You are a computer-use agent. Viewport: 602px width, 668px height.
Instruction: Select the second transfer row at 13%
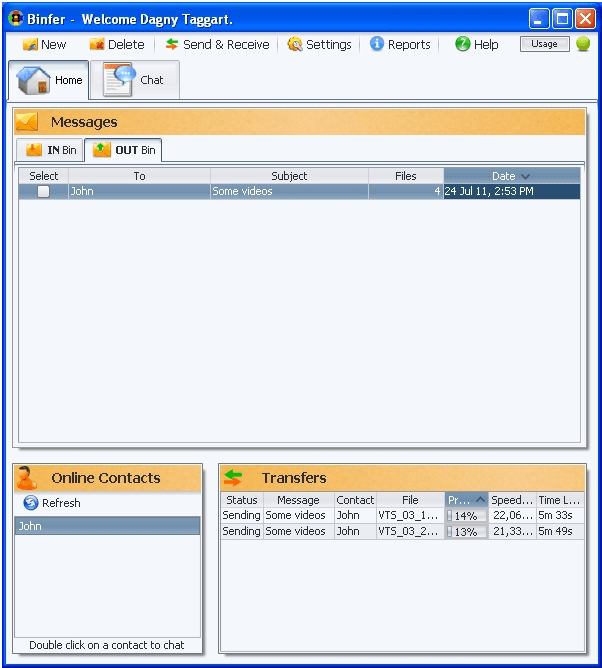coord(400,532)
